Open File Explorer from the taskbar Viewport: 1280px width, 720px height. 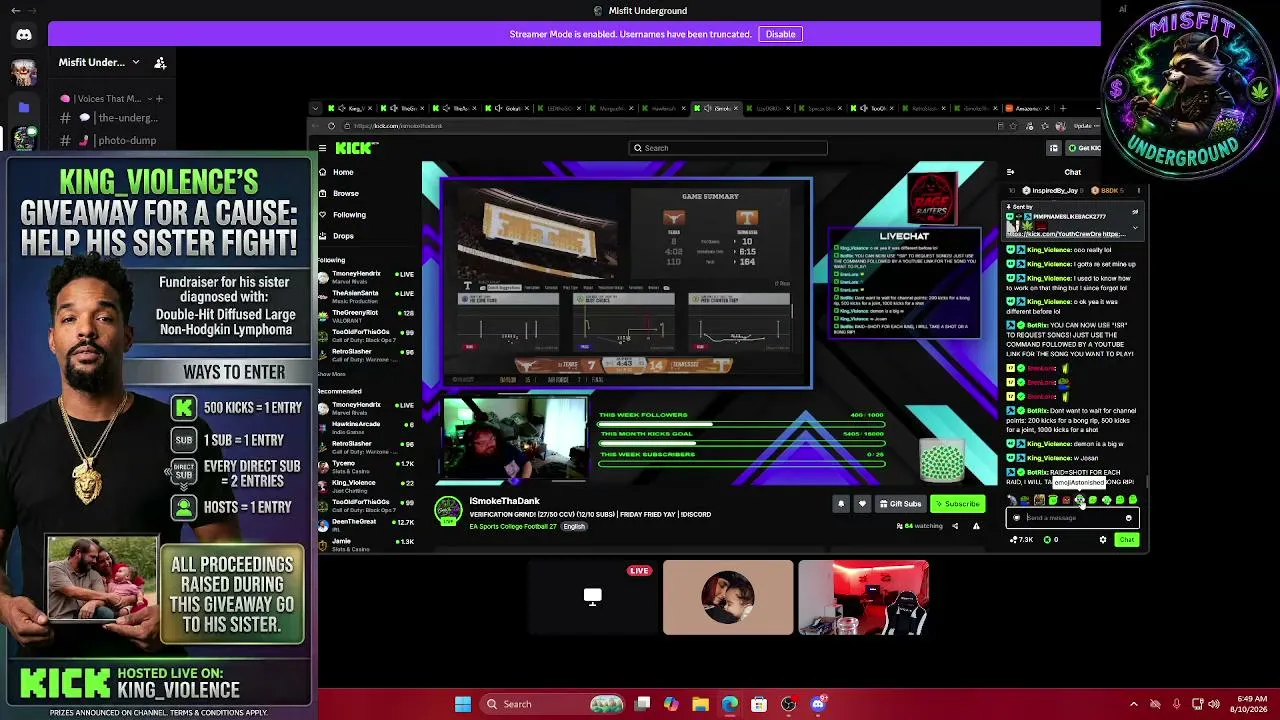coord(700,704)
